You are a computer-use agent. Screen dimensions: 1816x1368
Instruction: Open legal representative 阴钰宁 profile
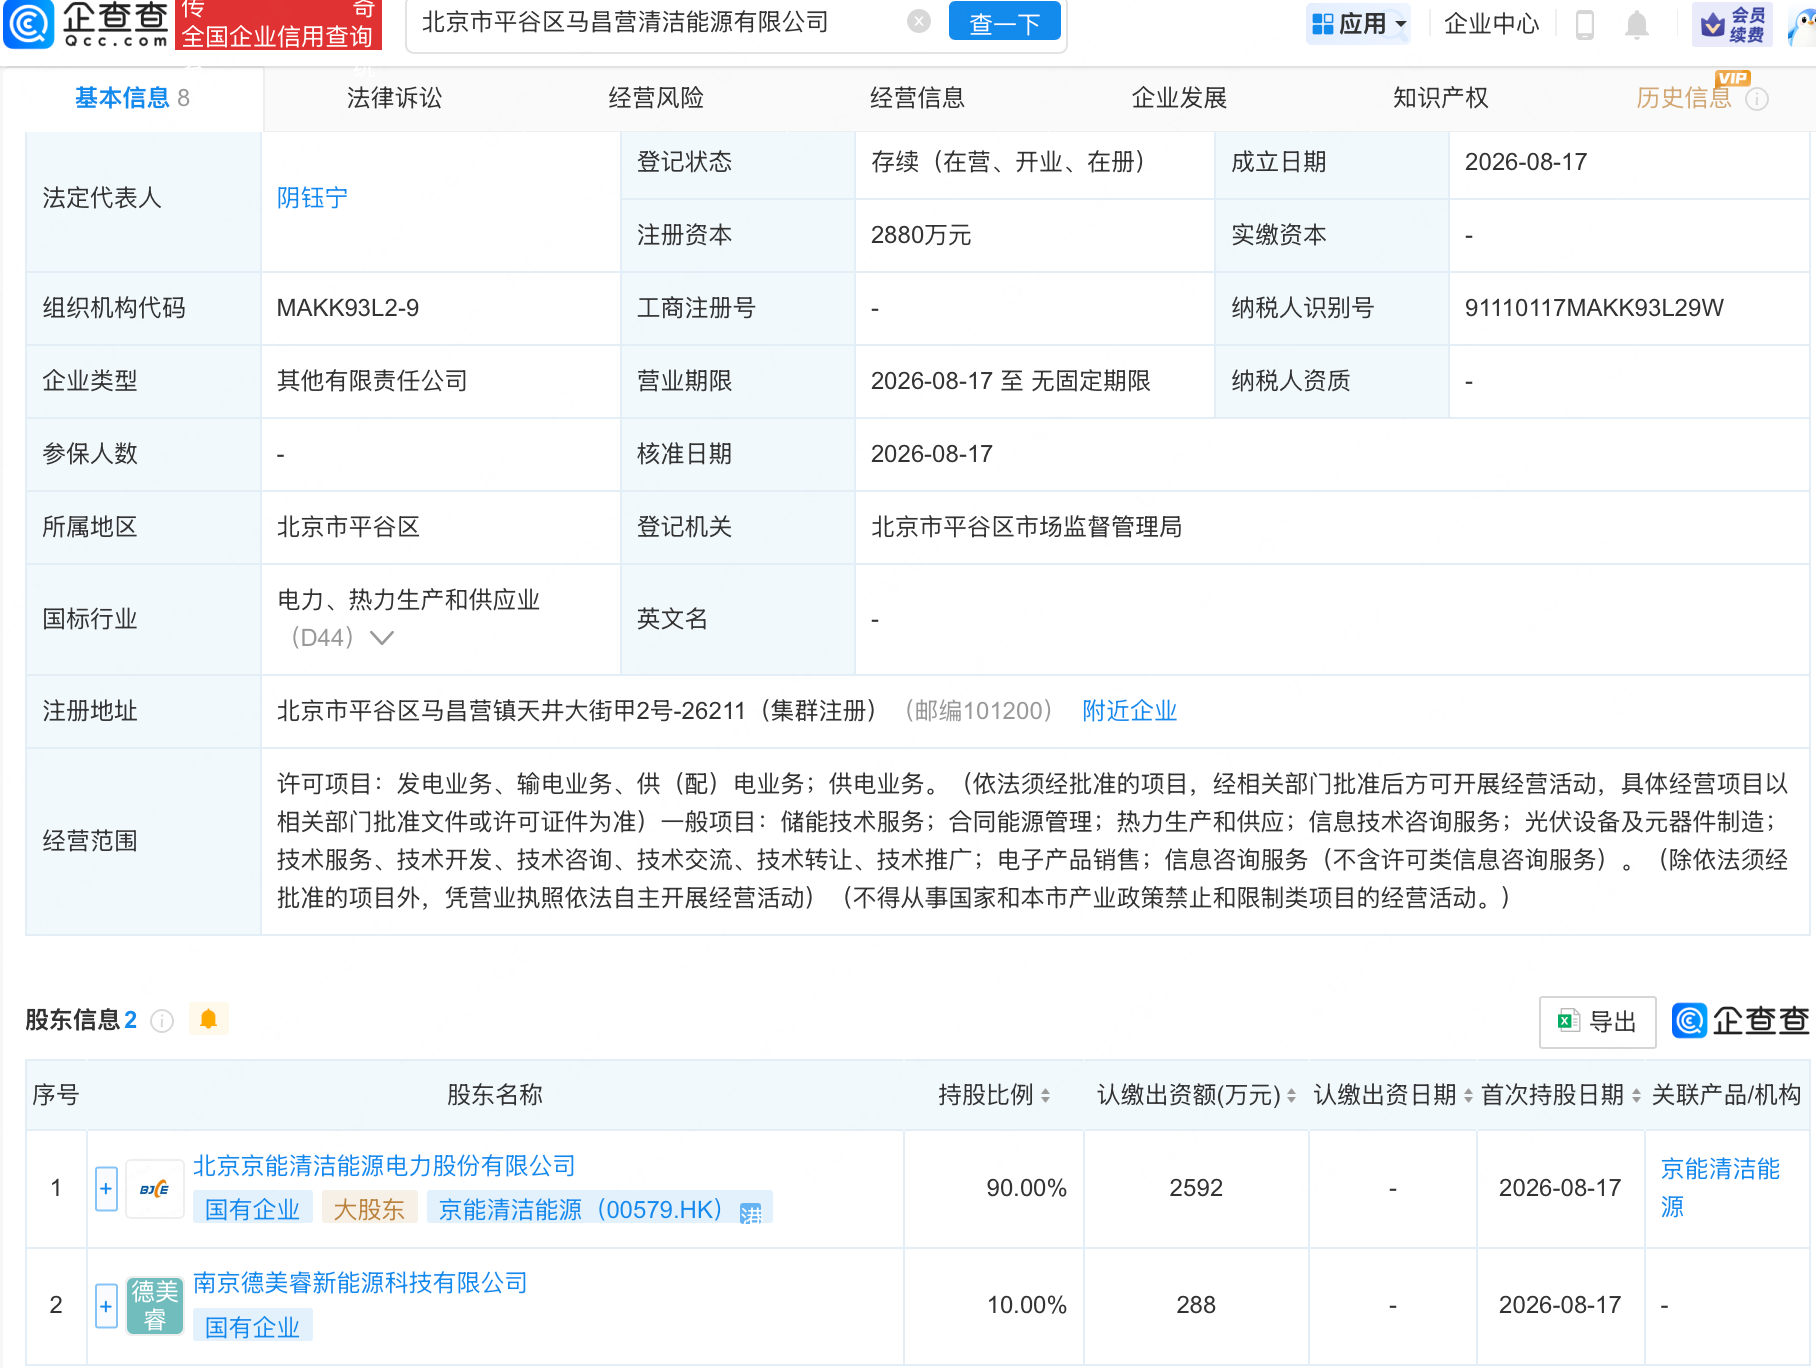coord(312,198)
